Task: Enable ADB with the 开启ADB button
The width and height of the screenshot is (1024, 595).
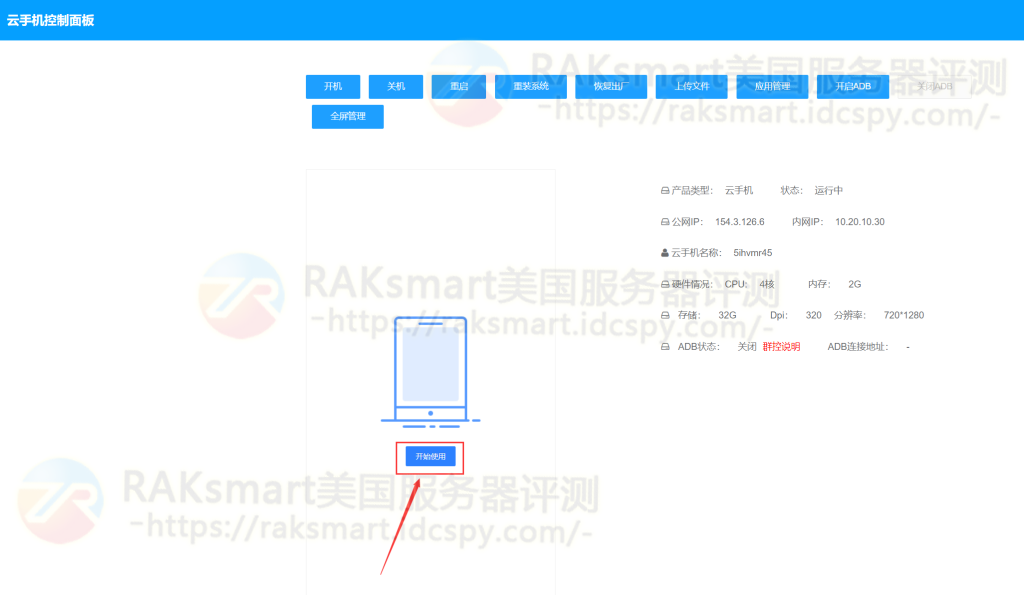Action: click(x=853, y=86)
